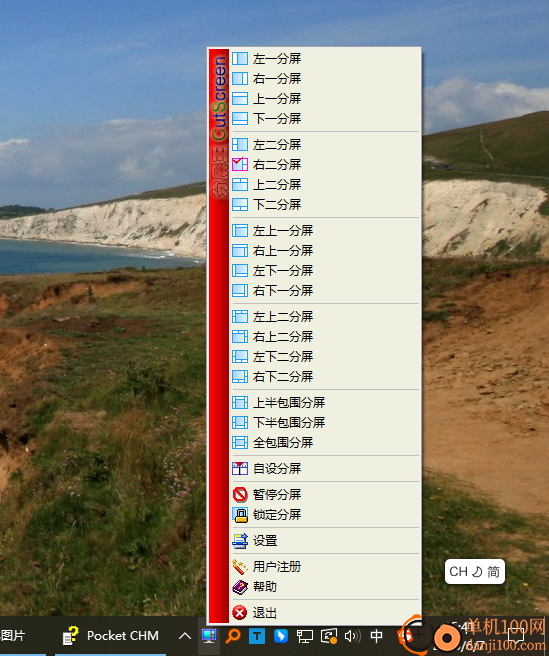Click the 左一分屏 layout icon
Viewport: 549px width, 656px height.
pos(240,59)
